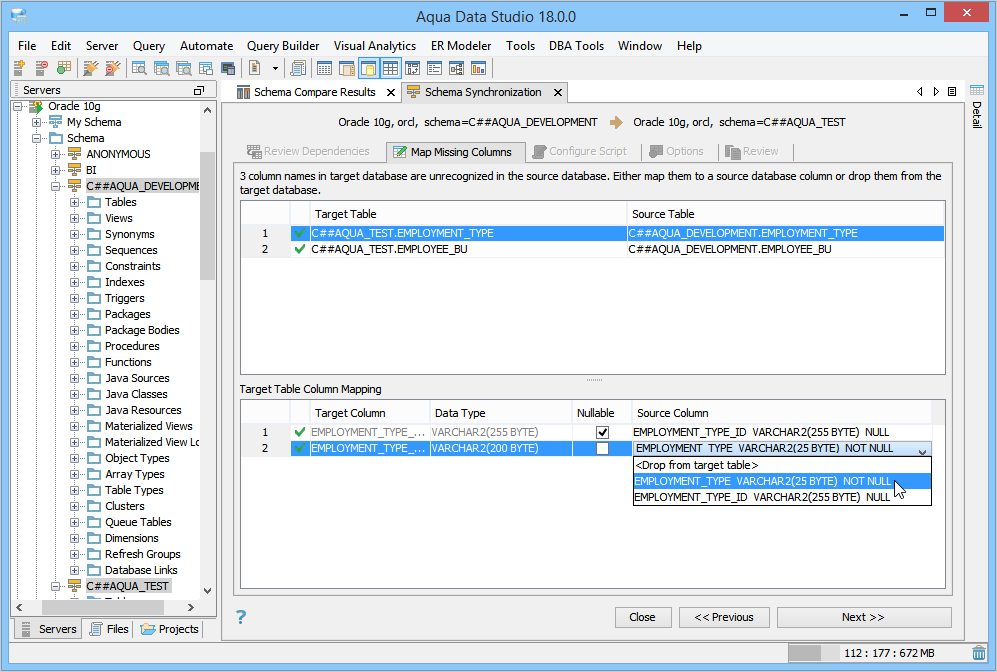This screenshot has height=672, width=997.
Task: Click the script scroll toolbar icon
Action: 298,67
